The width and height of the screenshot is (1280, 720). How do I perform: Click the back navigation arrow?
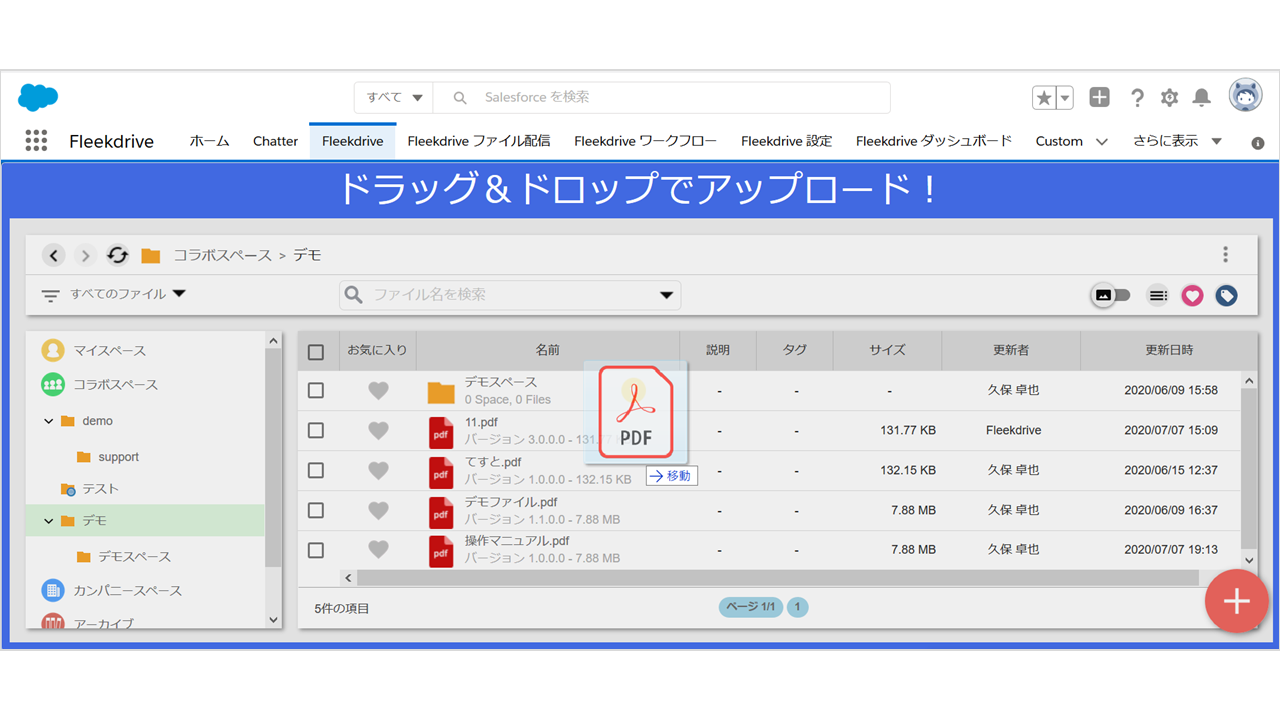coord(54,255)
